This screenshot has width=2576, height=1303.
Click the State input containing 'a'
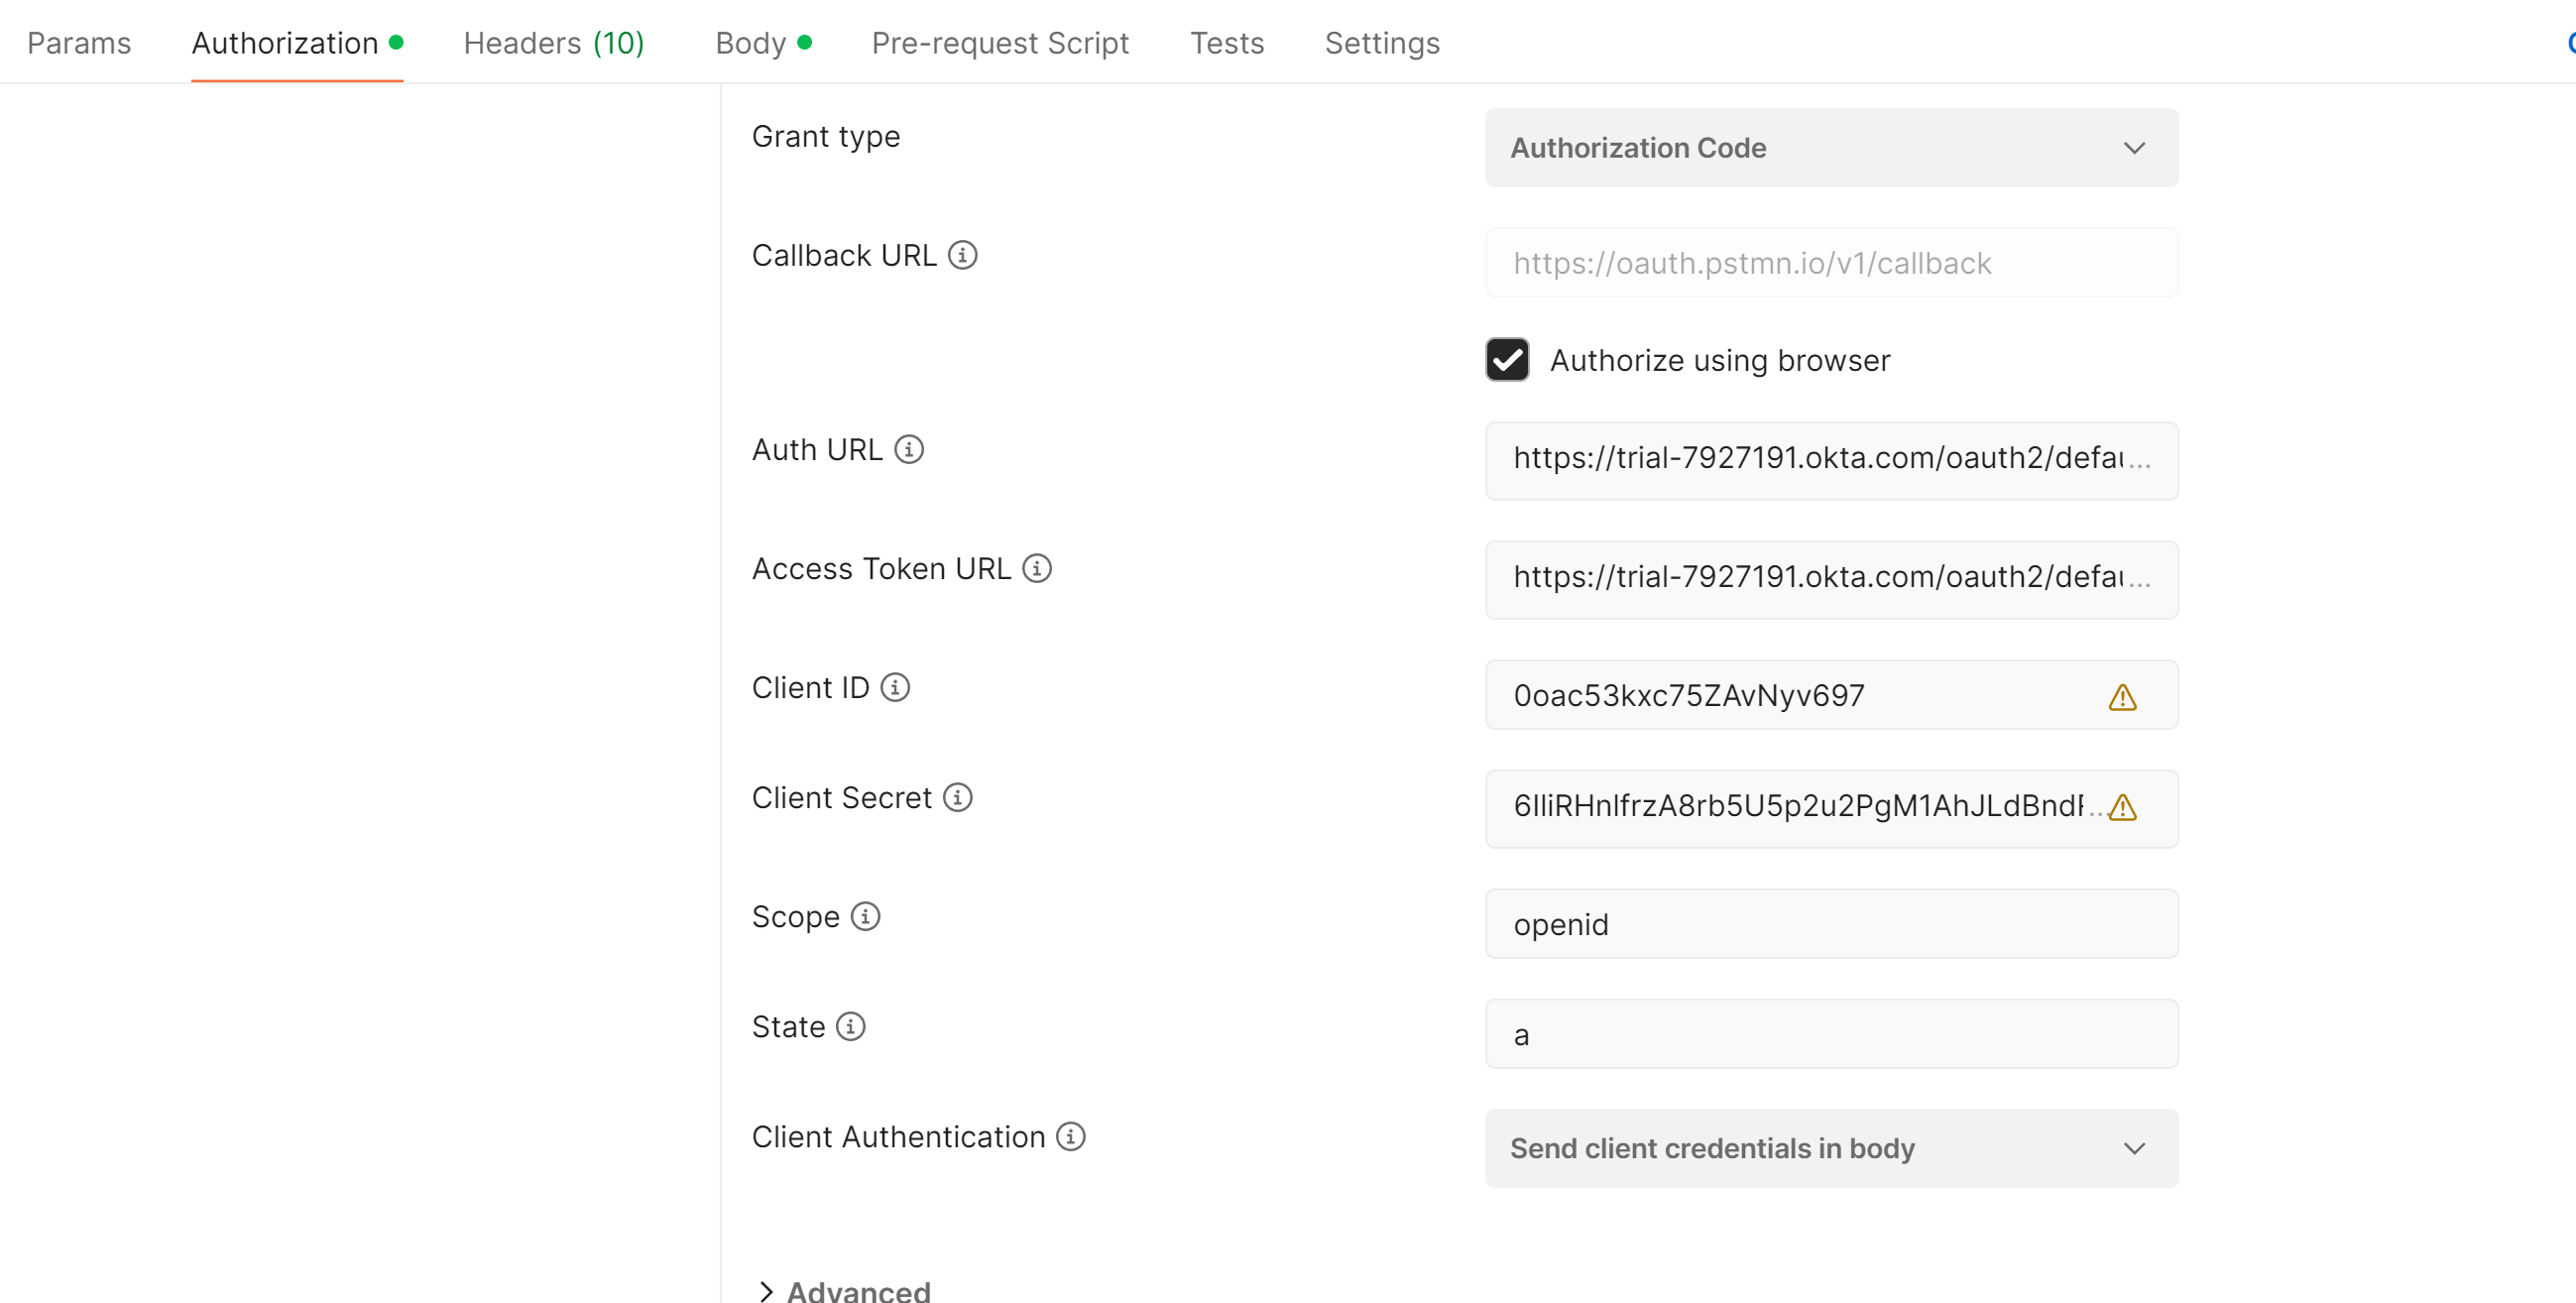click(x=1830, y=1034)
